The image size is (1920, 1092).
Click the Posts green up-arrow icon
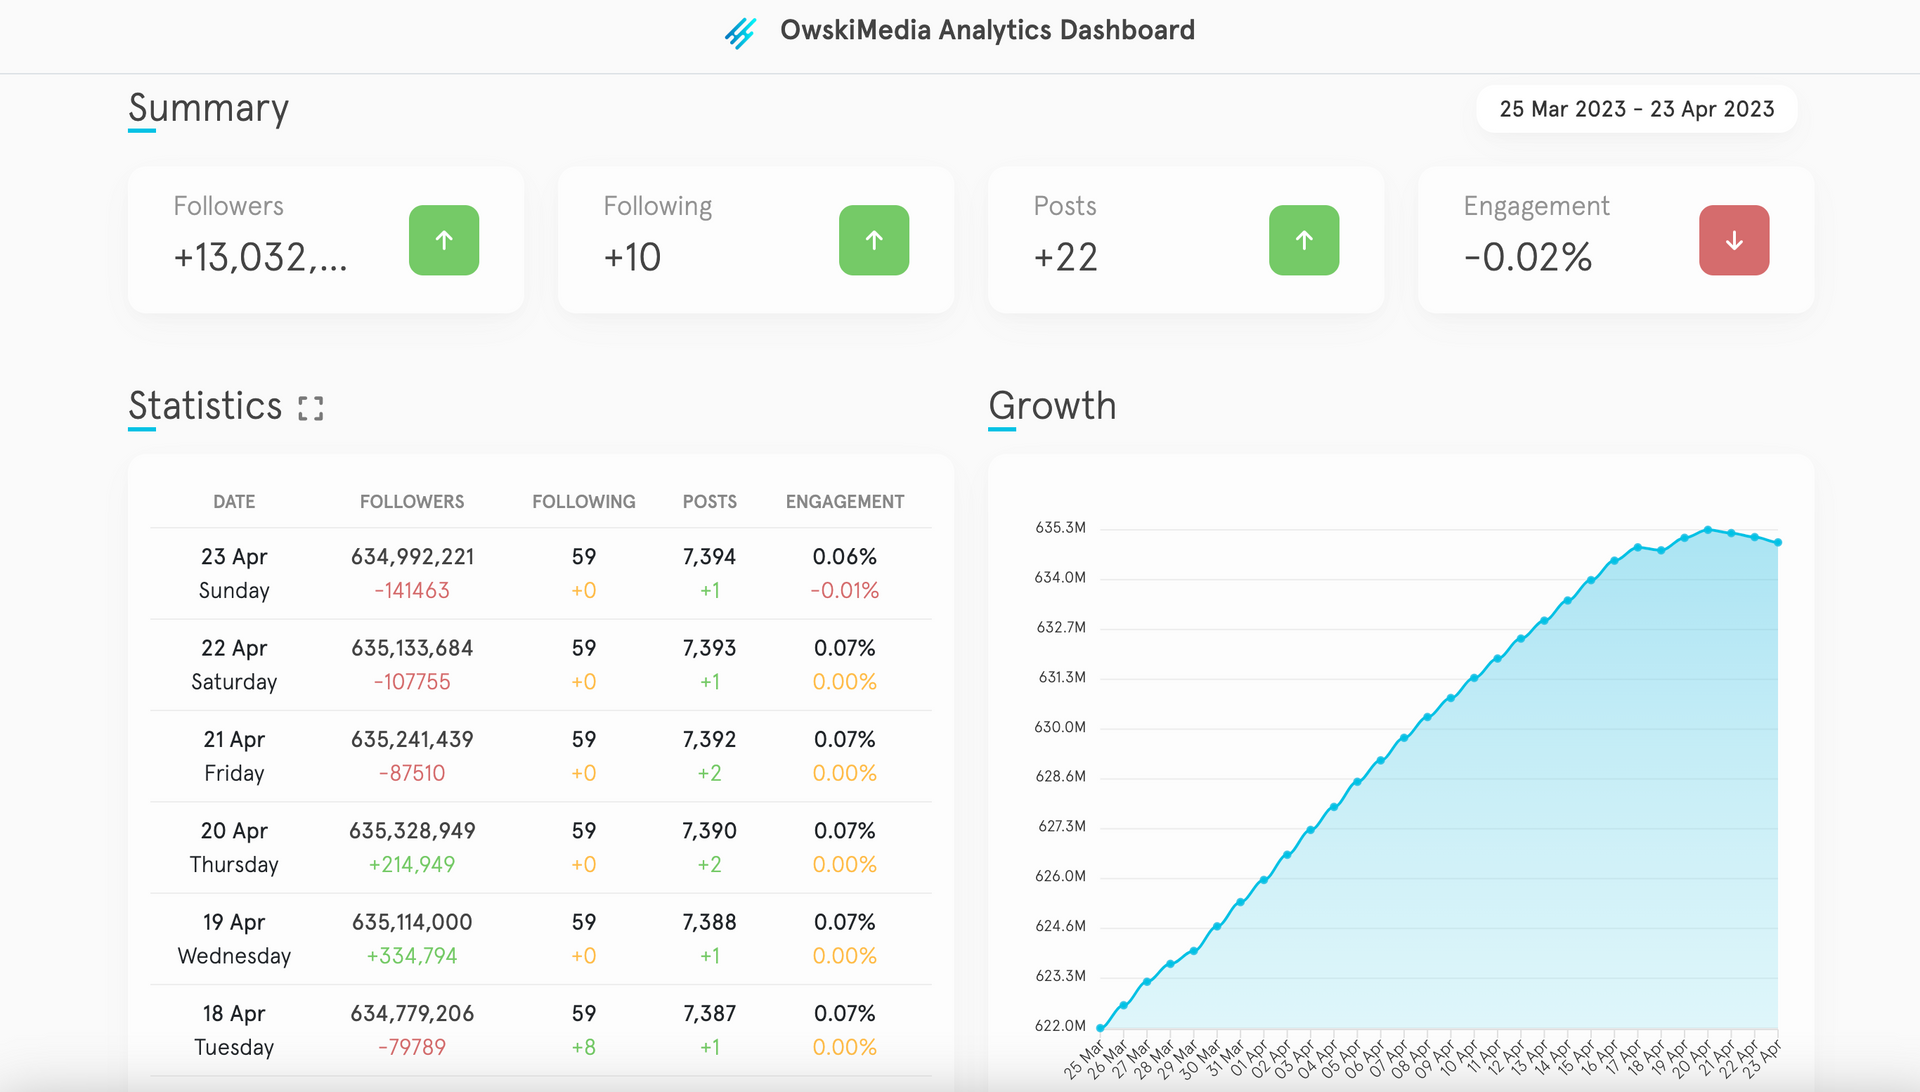point(1304,240)
